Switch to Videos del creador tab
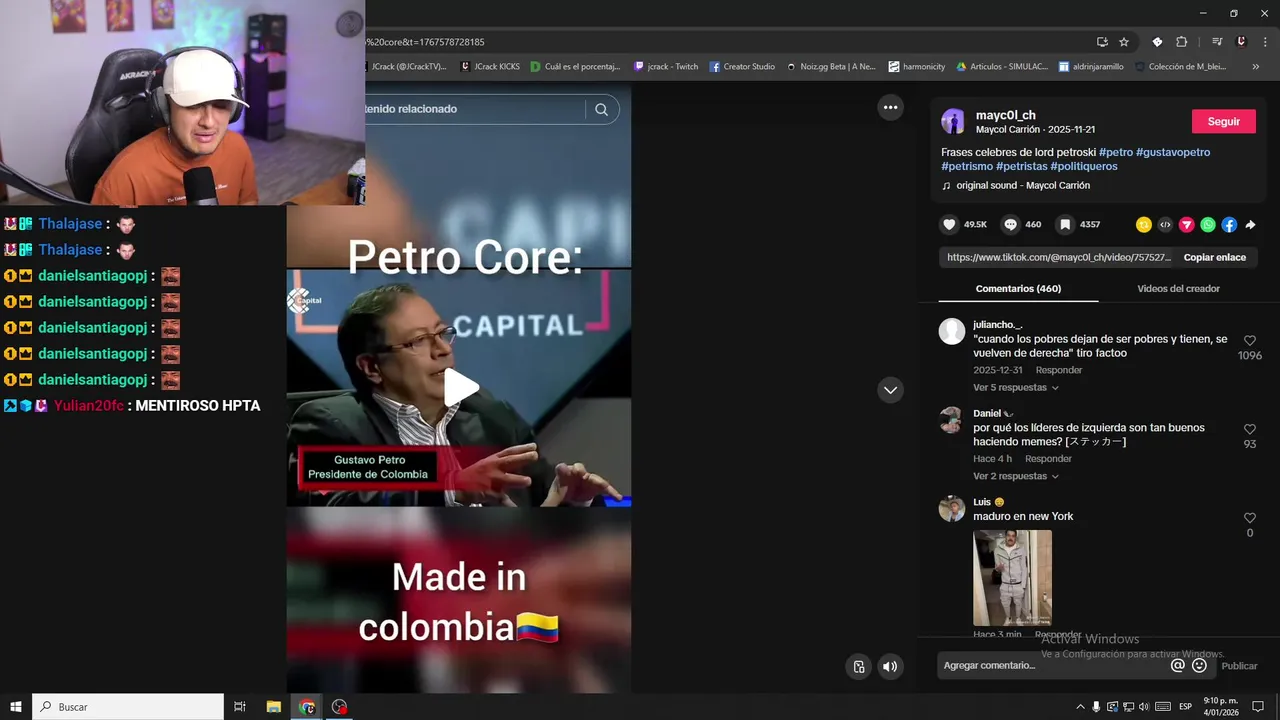Screen dimensions: 1280x720 (x=1178, y=289)
